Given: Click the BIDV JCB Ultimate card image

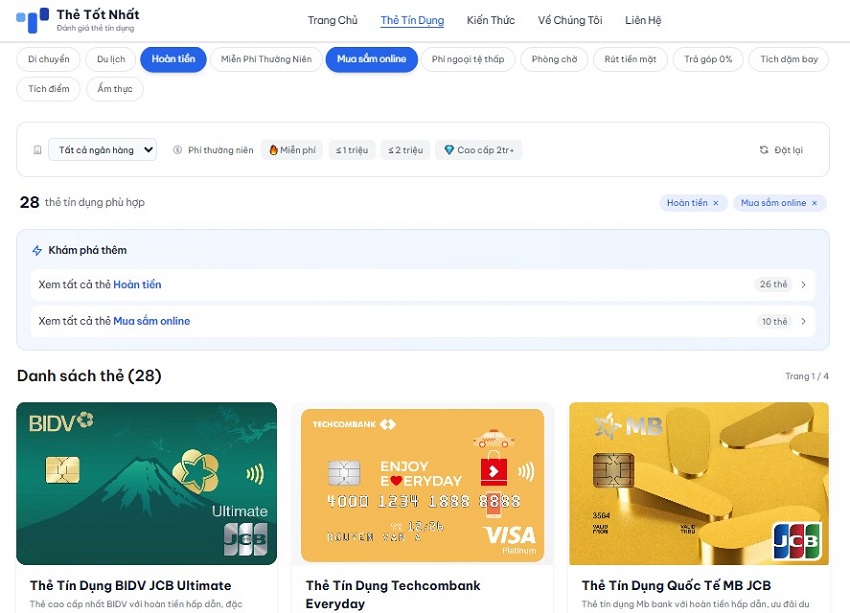Looking at the screenshot, I should click(146, 483).
